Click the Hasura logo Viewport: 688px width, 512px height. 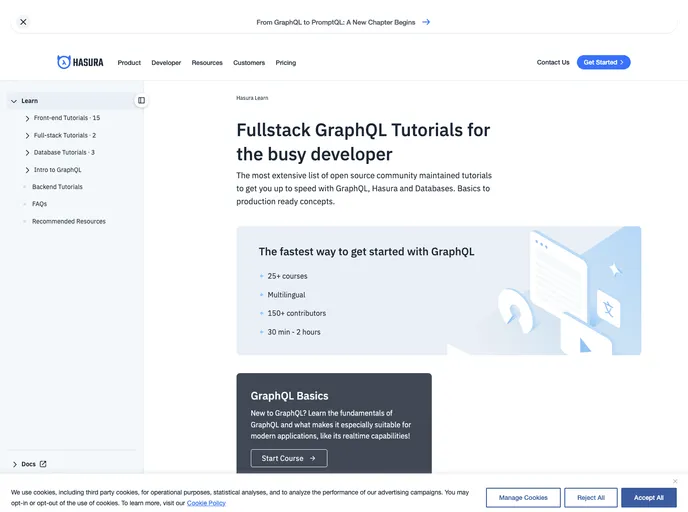[x=80, y=62]
